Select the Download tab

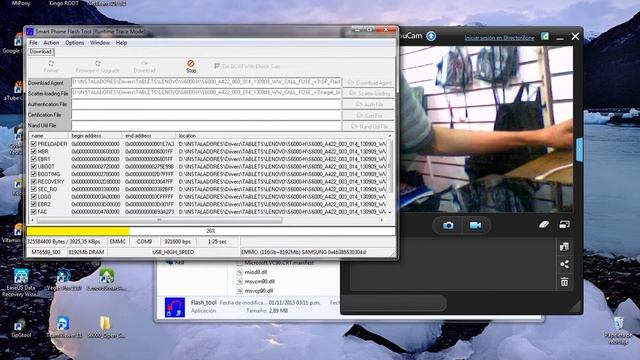tap(40, 52)
